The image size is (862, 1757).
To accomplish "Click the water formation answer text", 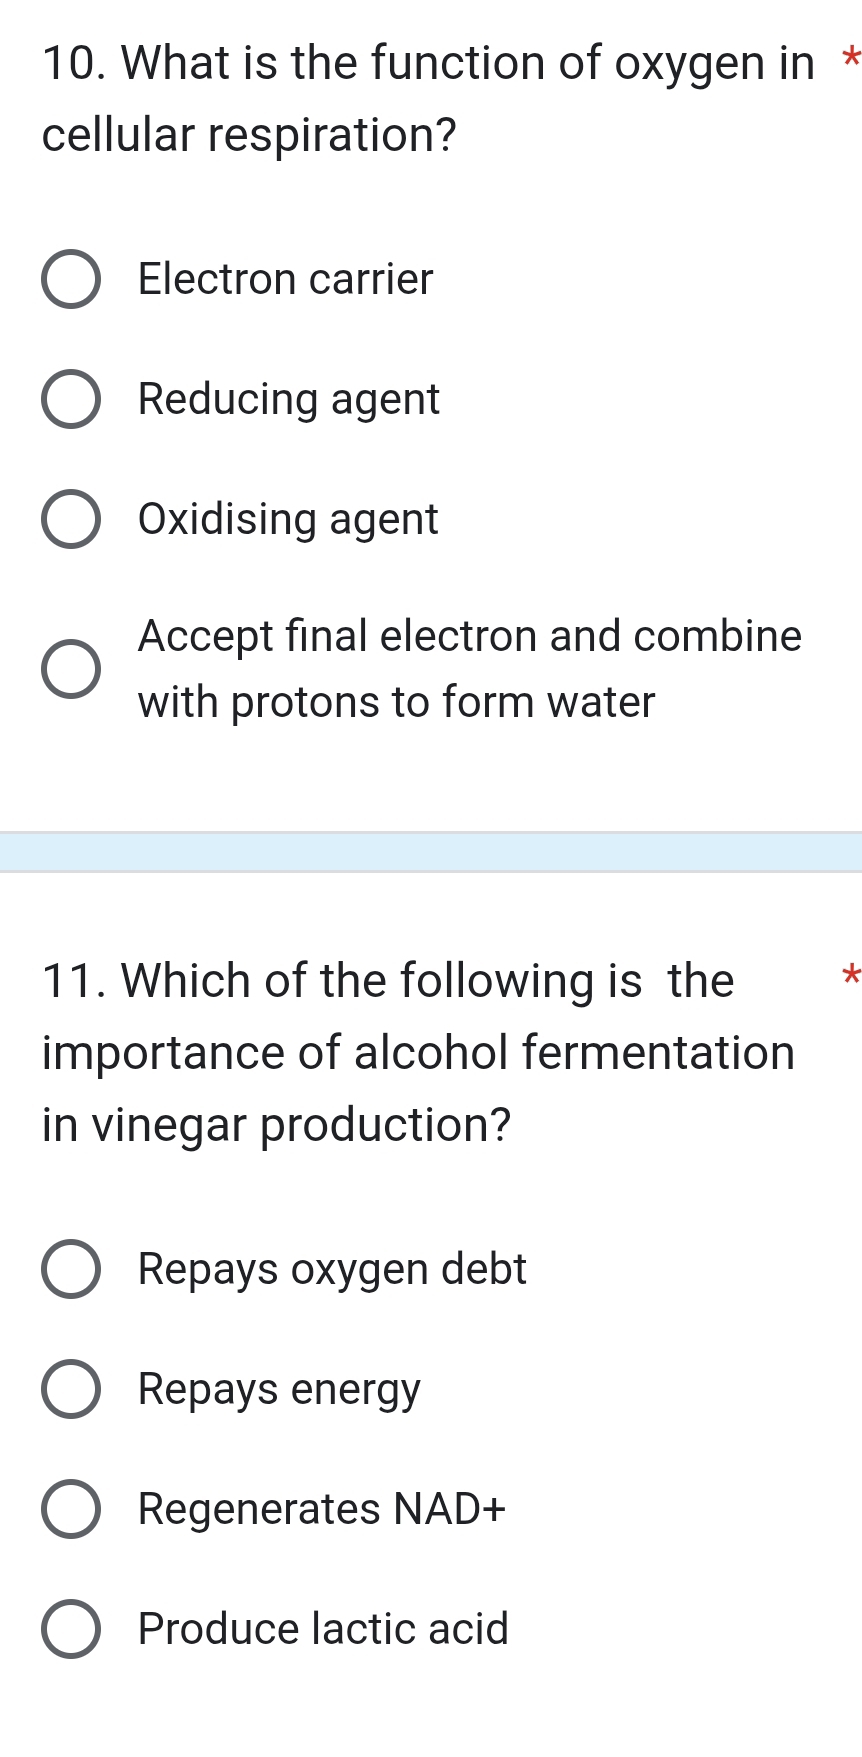I will 468,668.
